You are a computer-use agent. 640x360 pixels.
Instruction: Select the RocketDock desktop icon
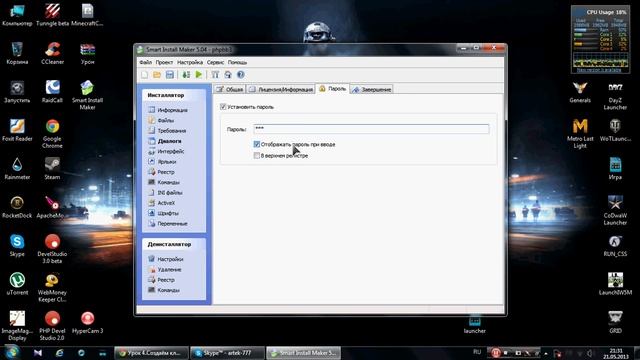tap(17, 207)
